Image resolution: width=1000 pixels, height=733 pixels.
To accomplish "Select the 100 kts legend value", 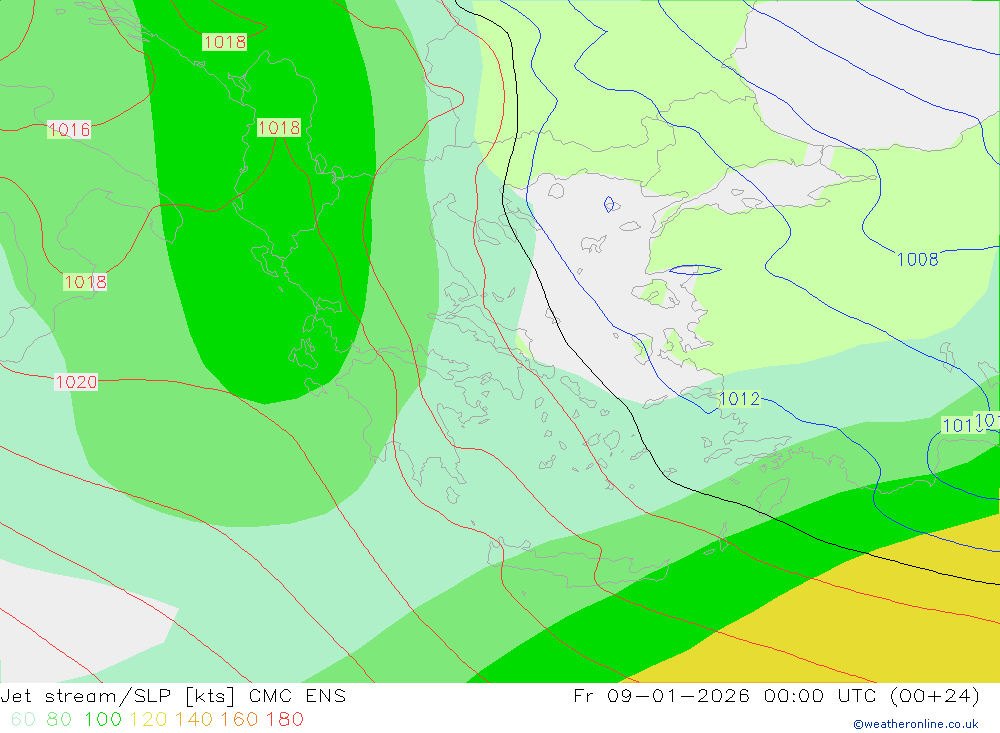I will click(103, 720).
